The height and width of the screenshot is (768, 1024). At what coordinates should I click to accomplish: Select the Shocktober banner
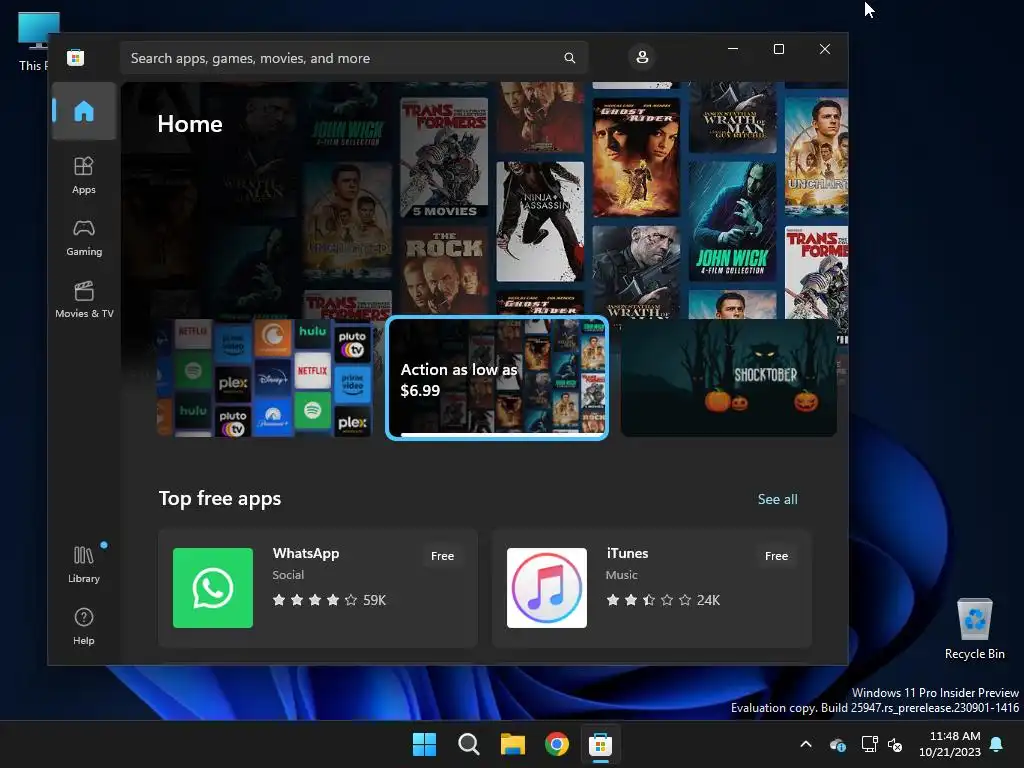(728, 378)
